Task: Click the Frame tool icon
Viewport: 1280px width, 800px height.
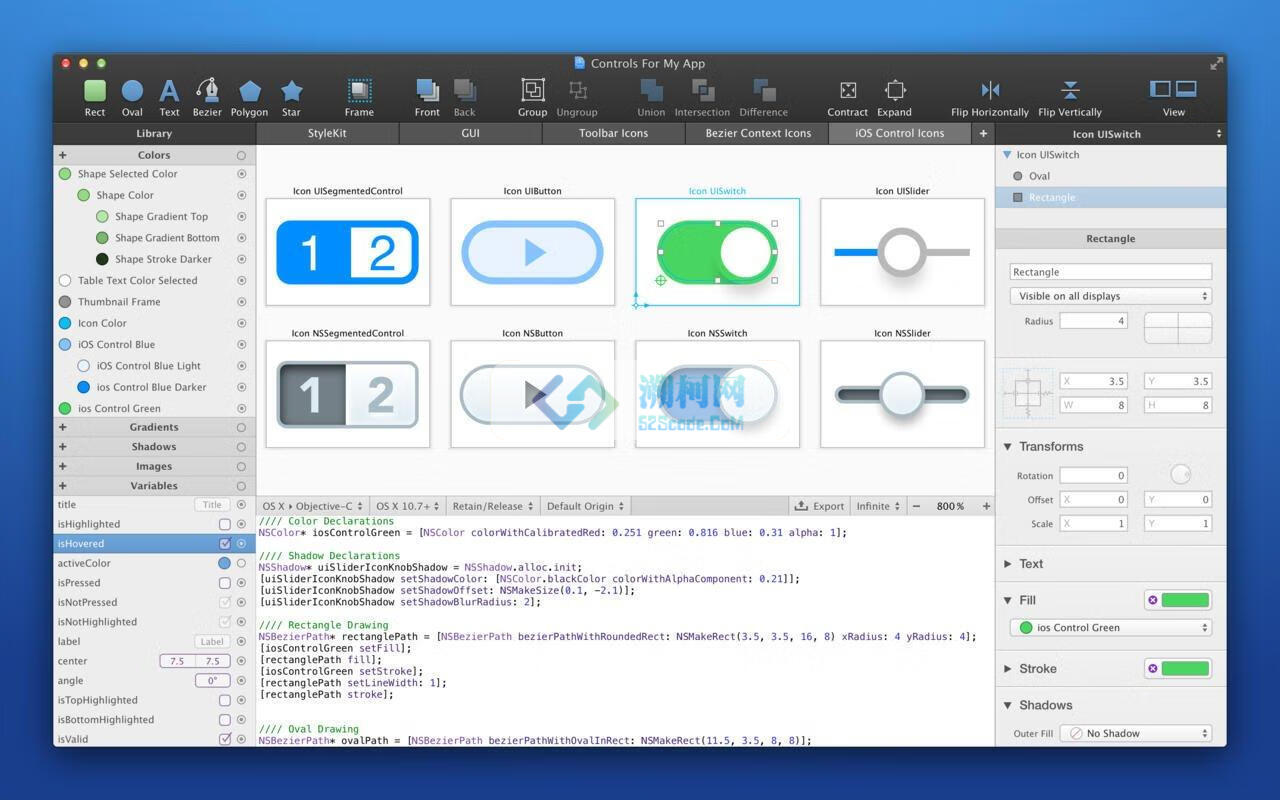Action: coord(359,91)
